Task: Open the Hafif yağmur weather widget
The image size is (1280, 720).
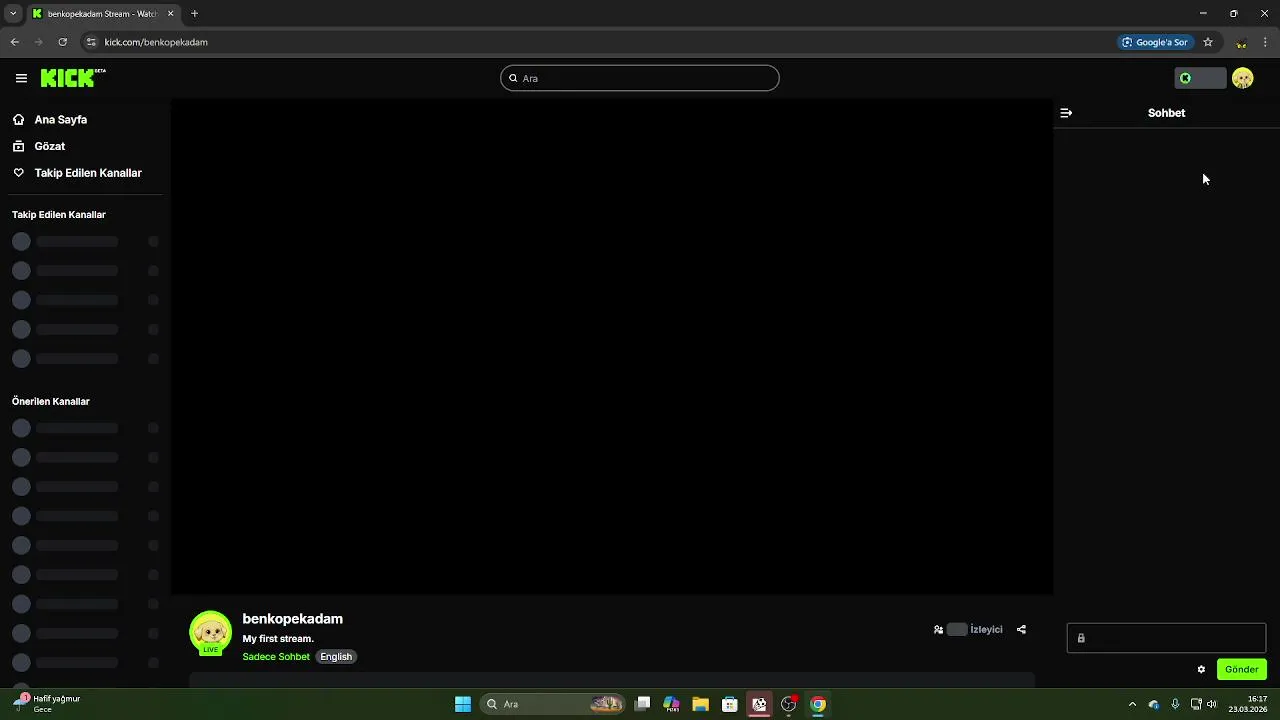Action: pyautogui.click(x=47, y=704)
